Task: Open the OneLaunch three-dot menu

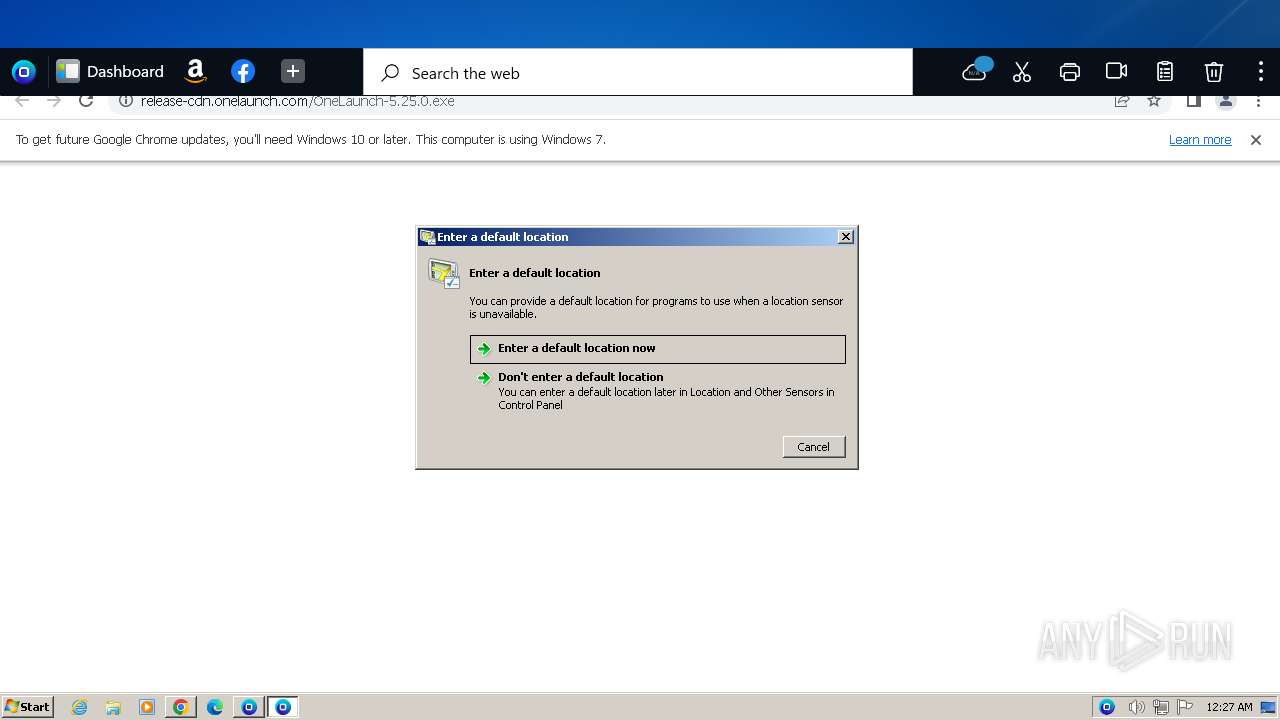Action: coord(1261,71)
